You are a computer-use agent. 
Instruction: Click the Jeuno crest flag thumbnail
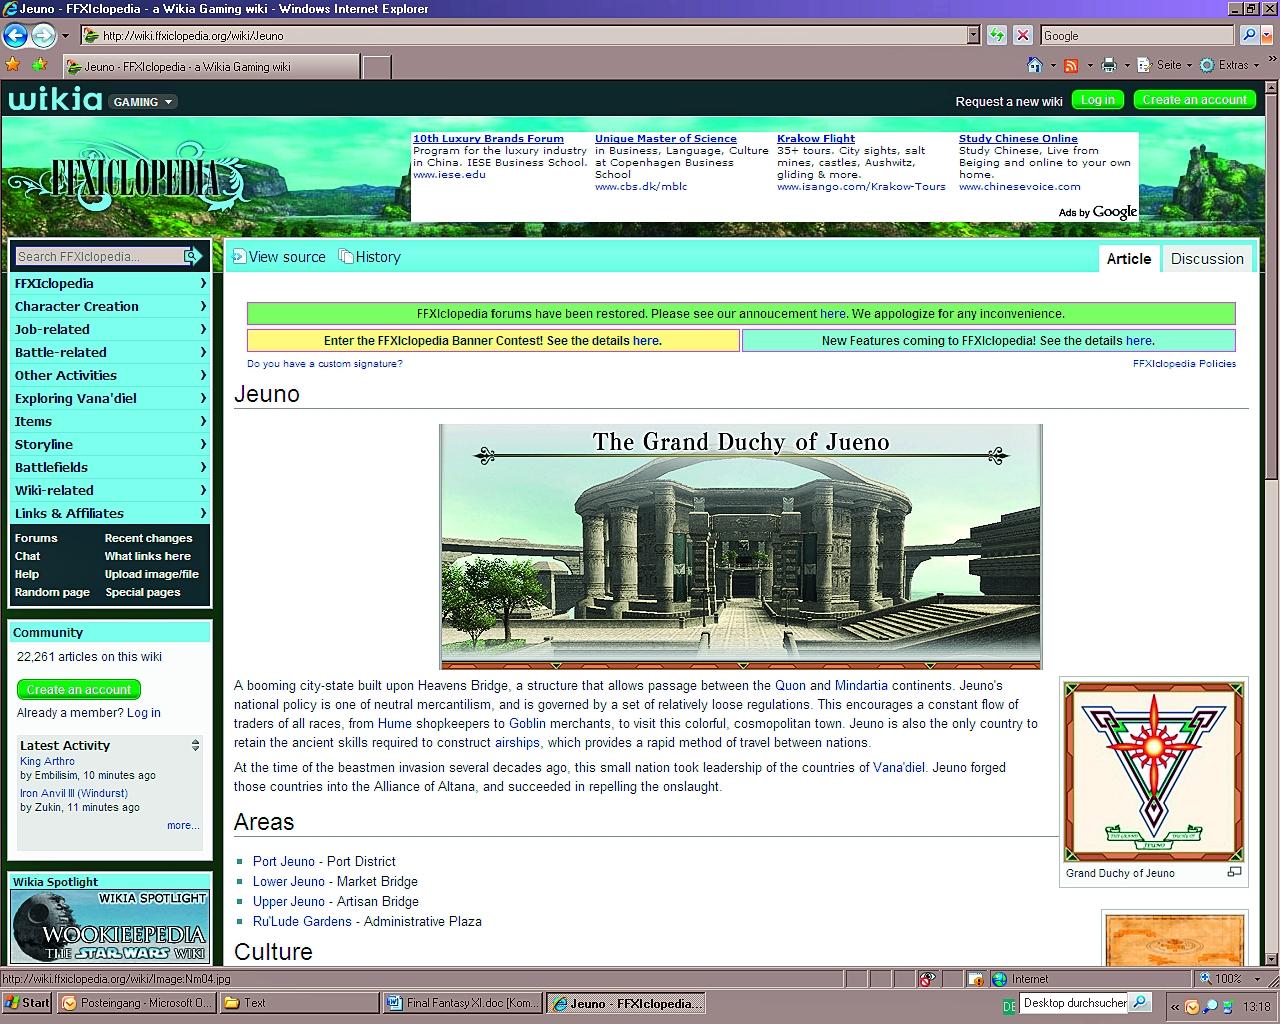click(x=1154, y=771)
